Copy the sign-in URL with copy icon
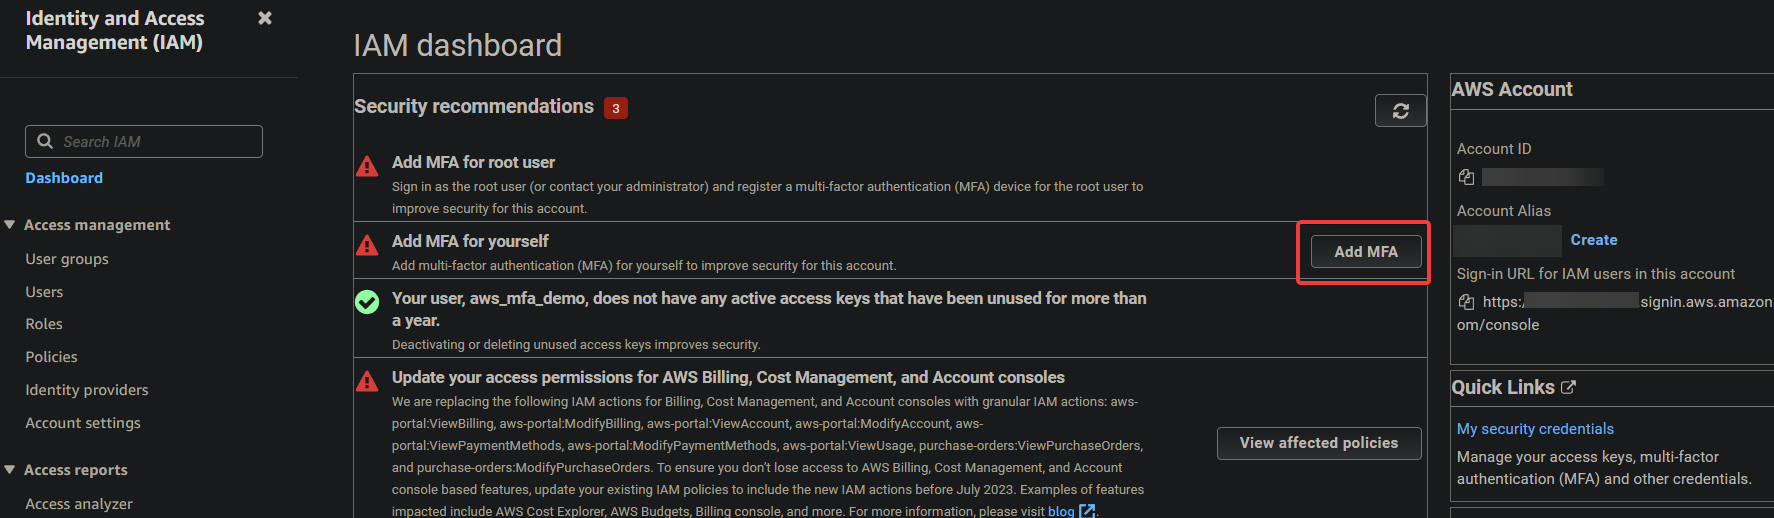This screenshot has height=518, width=1774. tap(1466, 302)
